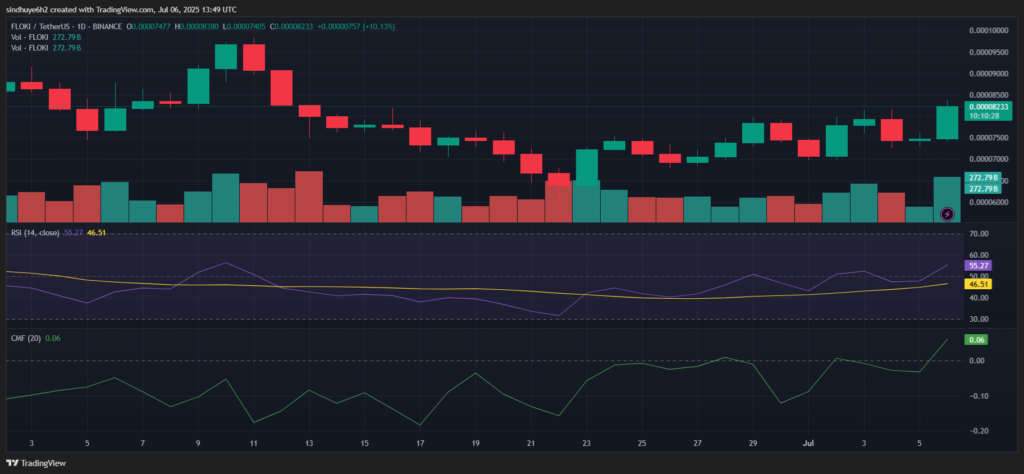Select the CMF (20) indicator legend
1024x474 pixels.
tap(24, 339)
